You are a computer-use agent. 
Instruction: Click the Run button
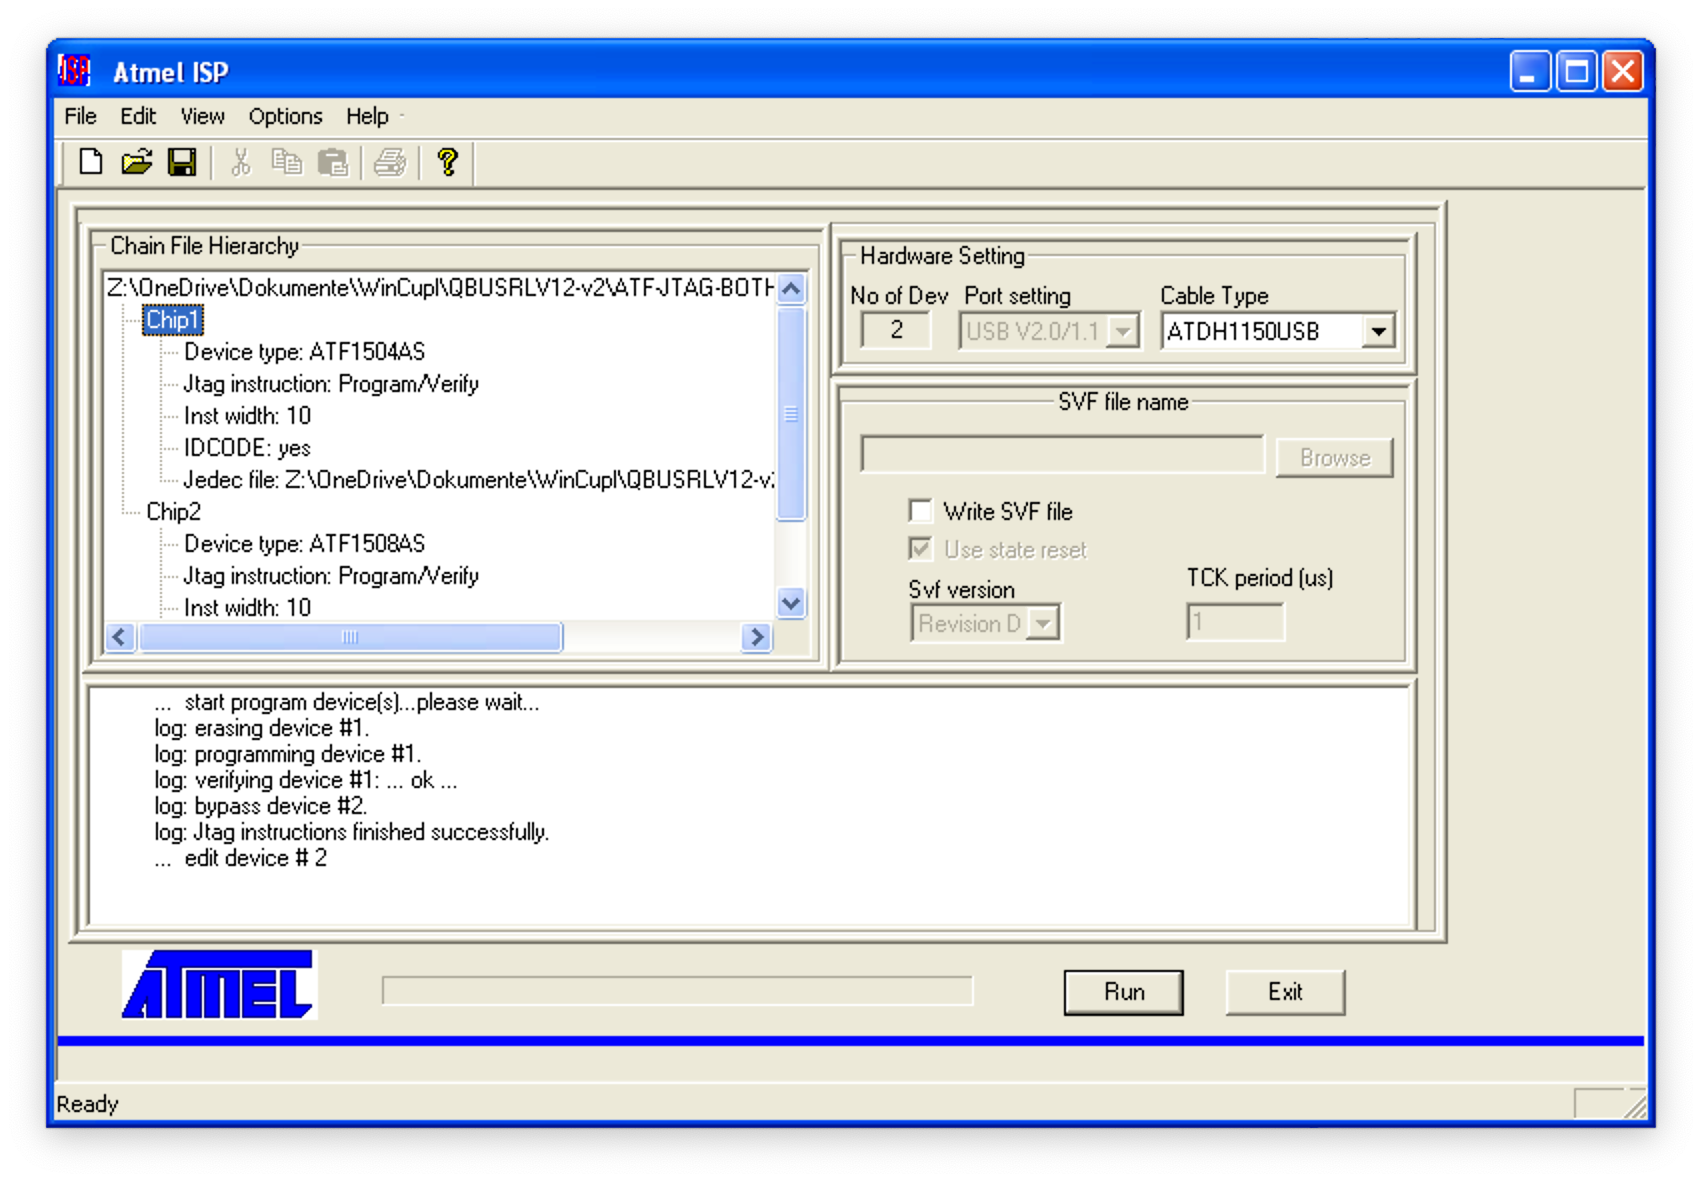coord(1124,992)
